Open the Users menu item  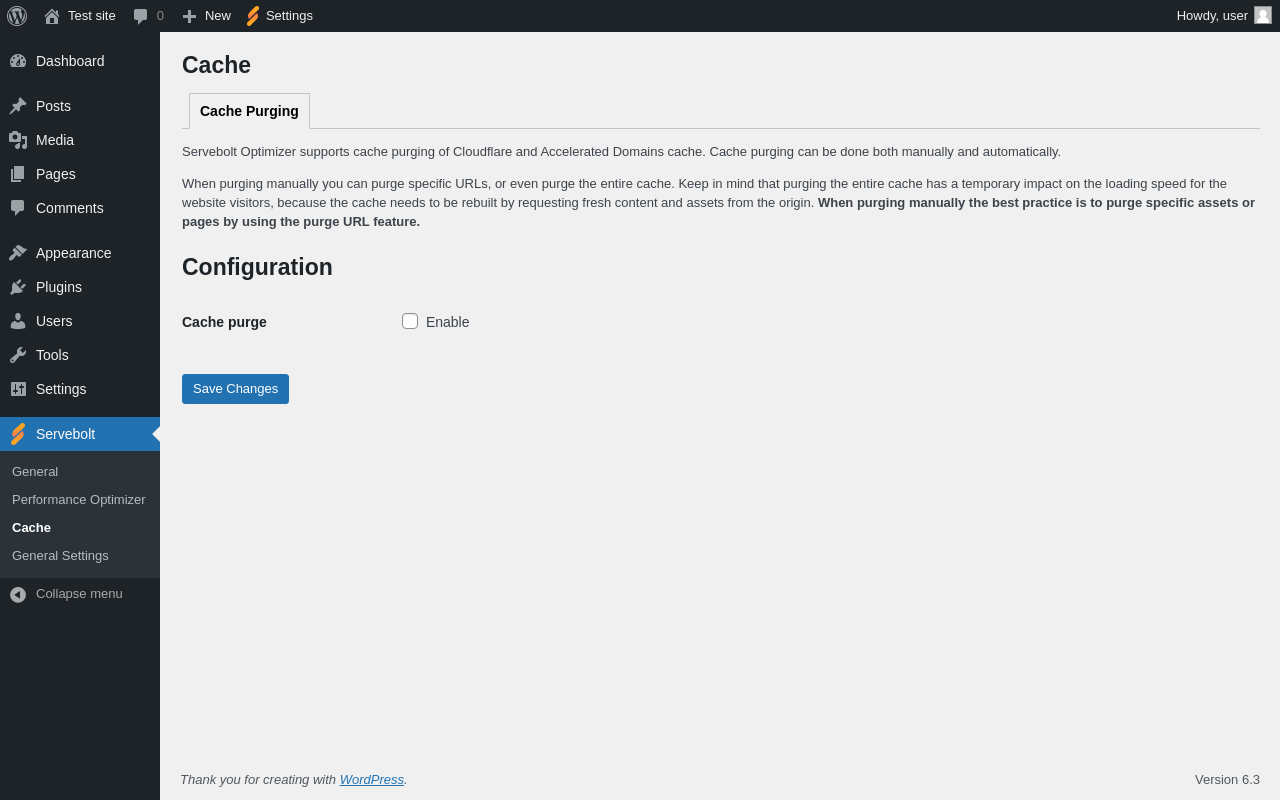[54, 321]
